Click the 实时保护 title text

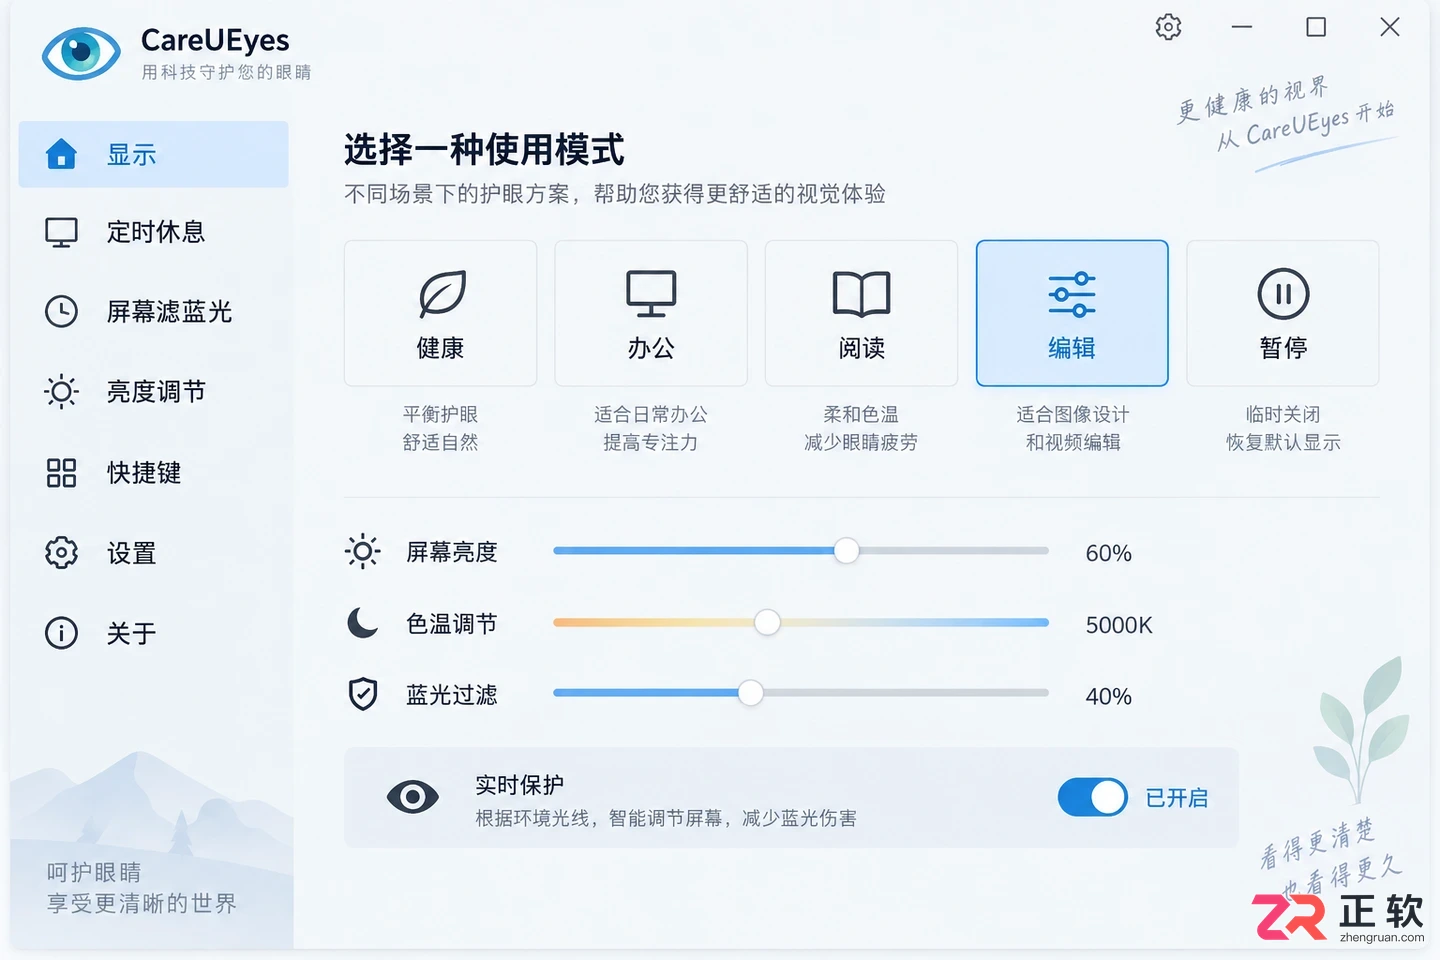click(x=519, y=785)
